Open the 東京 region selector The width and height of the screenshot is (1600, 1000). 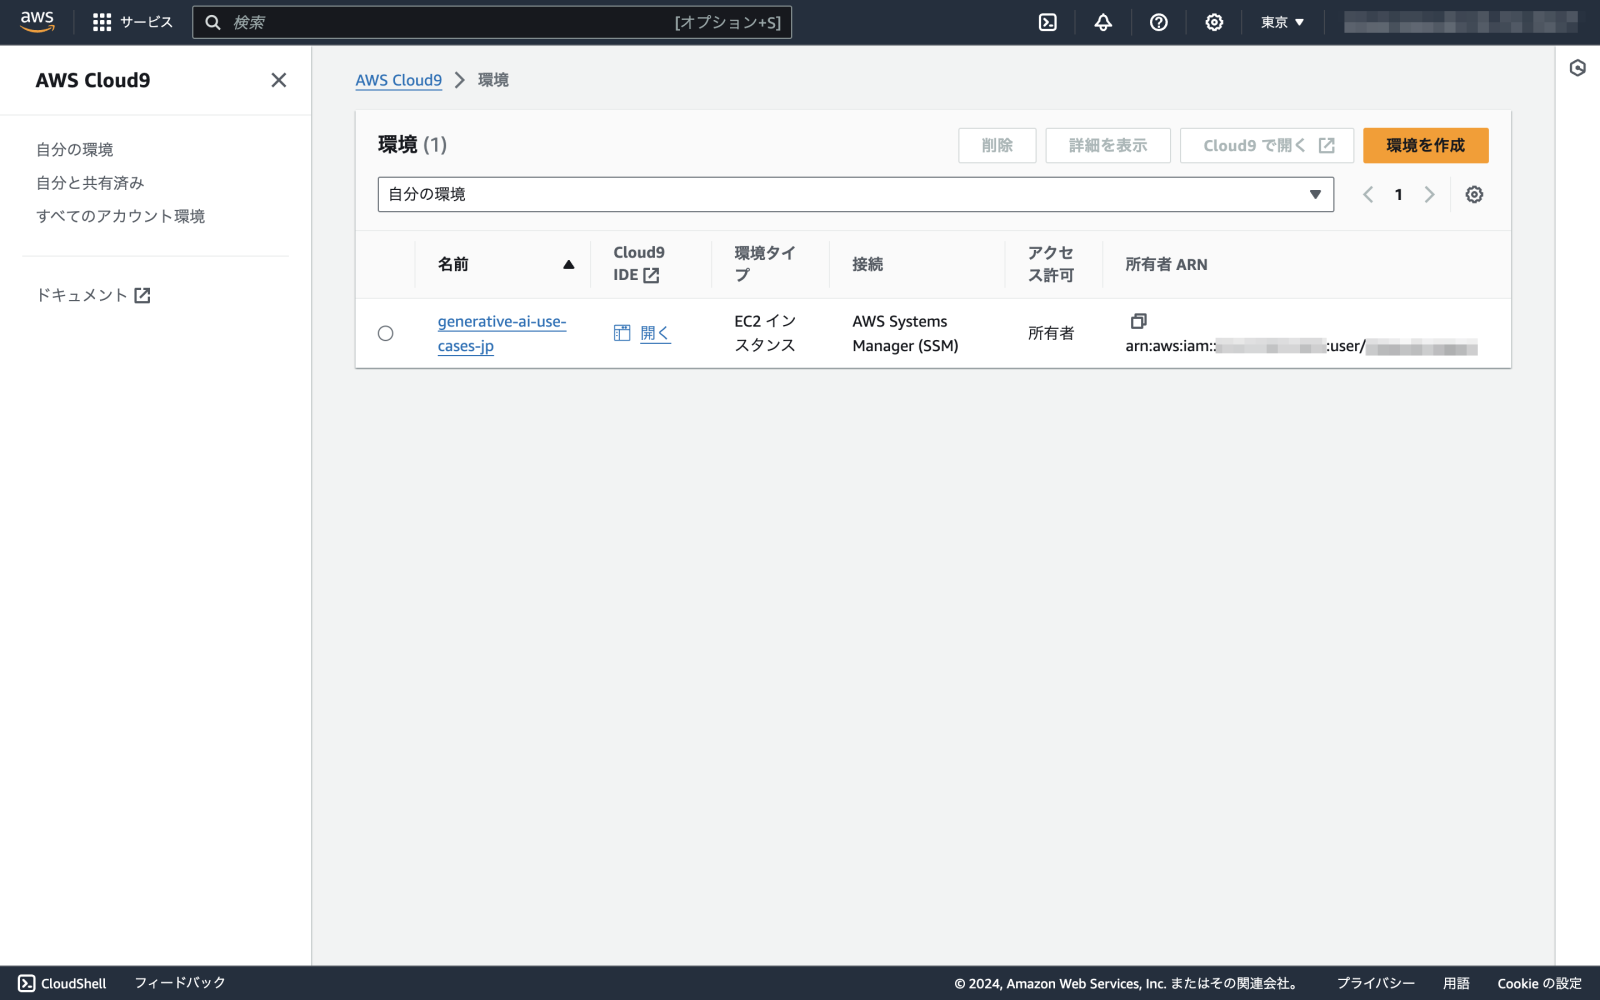coord(1281,22)
